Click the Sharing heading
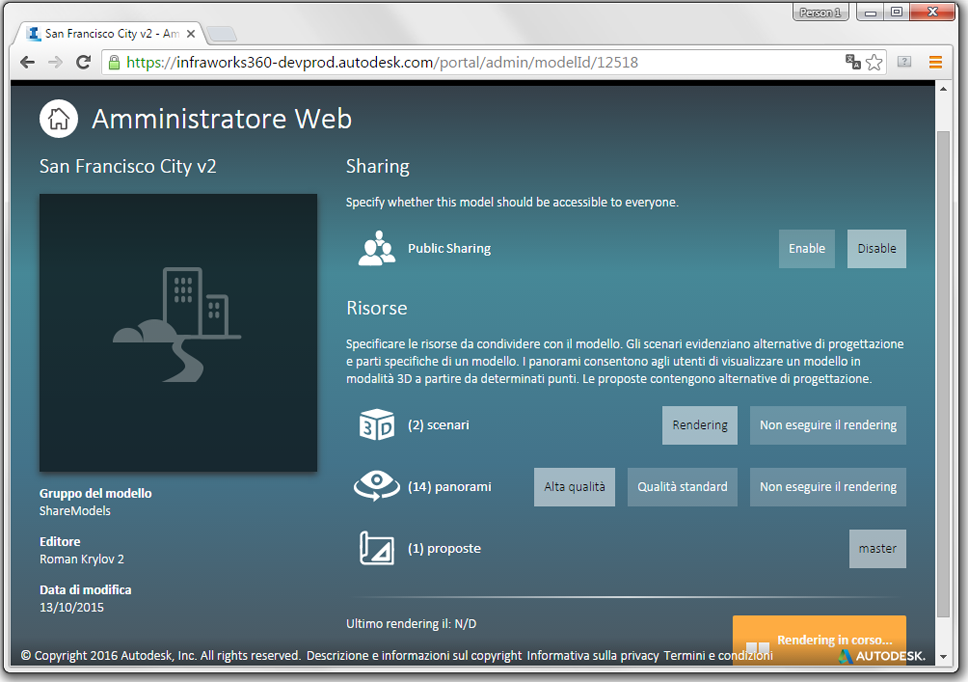The width and height of the screenshot is (968, 682). (378, 167)
